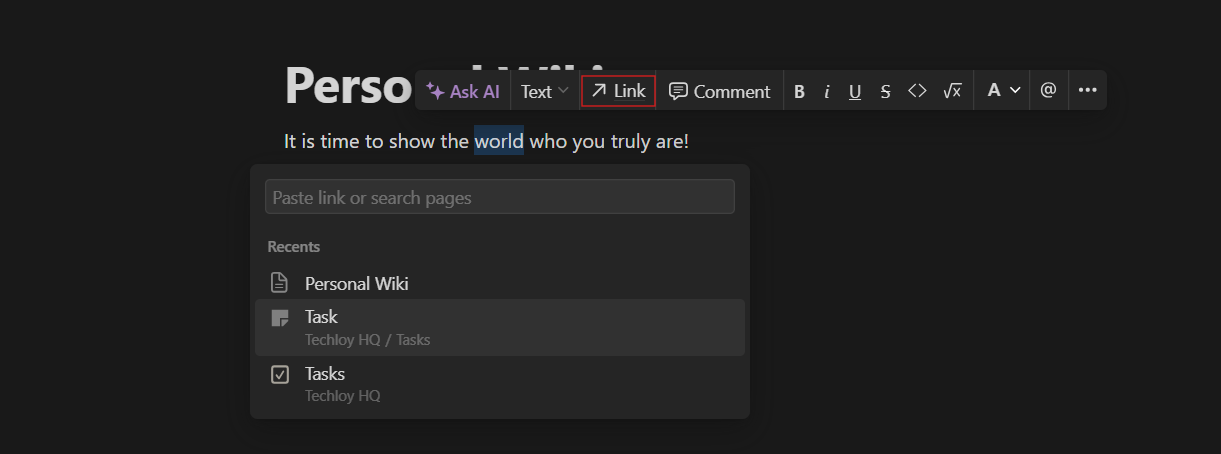Toggle underline formatting
This screenshot has height=454, width=1221.
coord(855,92)
